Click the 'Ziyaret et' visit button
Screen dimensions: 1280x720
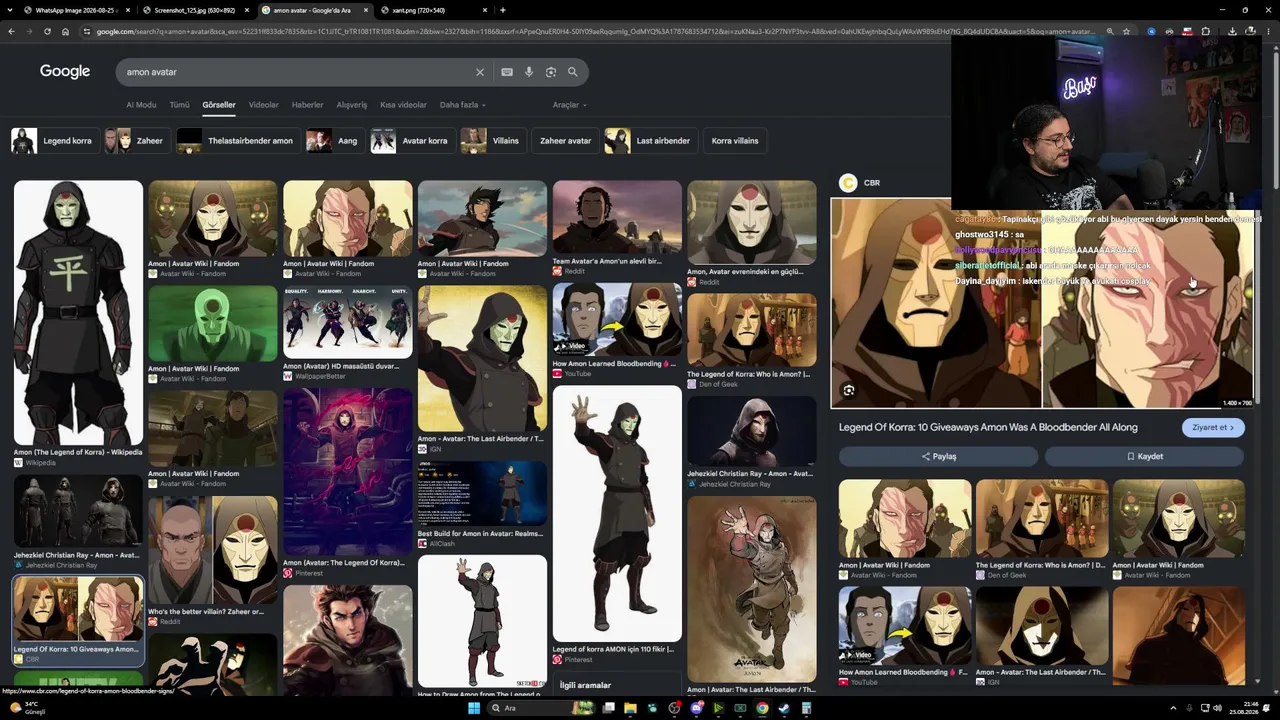1213,427
